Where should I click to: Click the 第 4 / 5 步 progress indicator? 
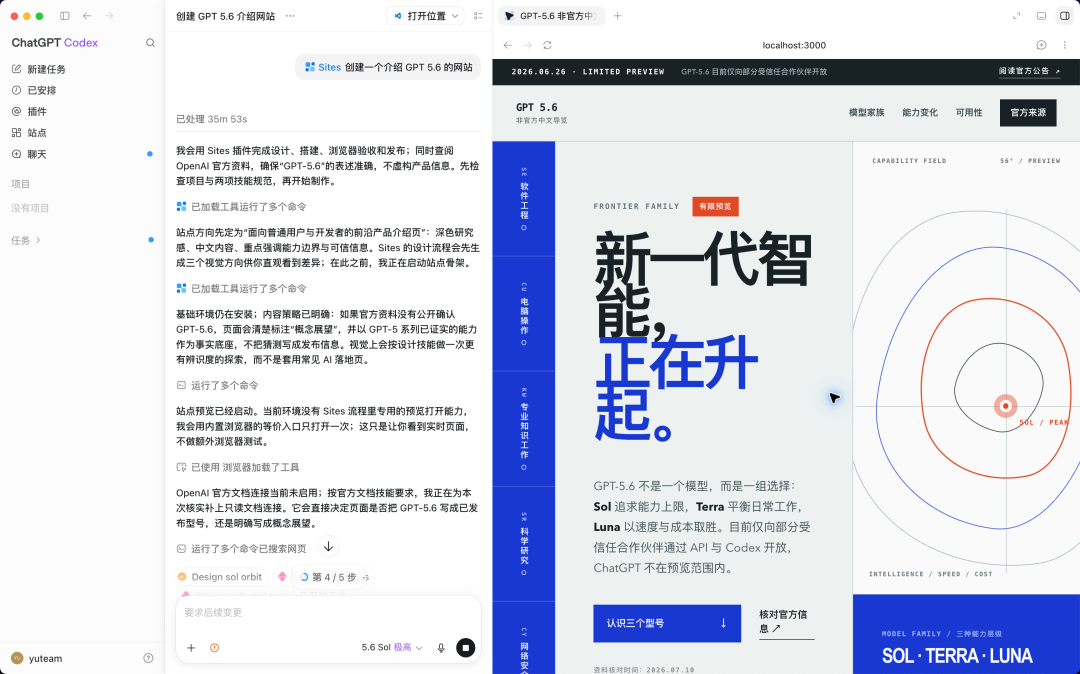[328, 577]
